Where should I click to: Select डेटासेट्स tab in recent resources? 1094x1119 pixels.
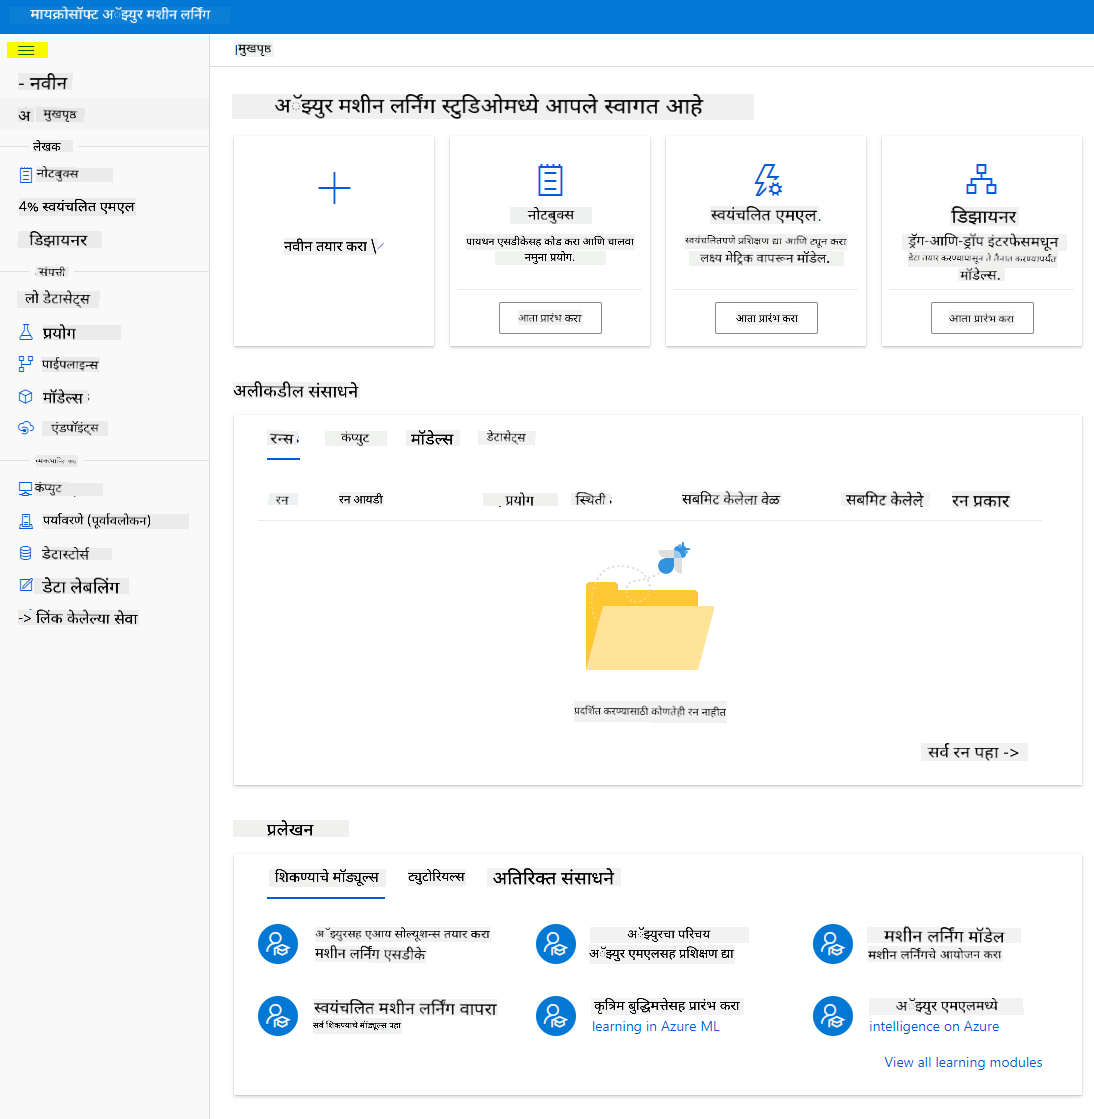coord(507,437)
